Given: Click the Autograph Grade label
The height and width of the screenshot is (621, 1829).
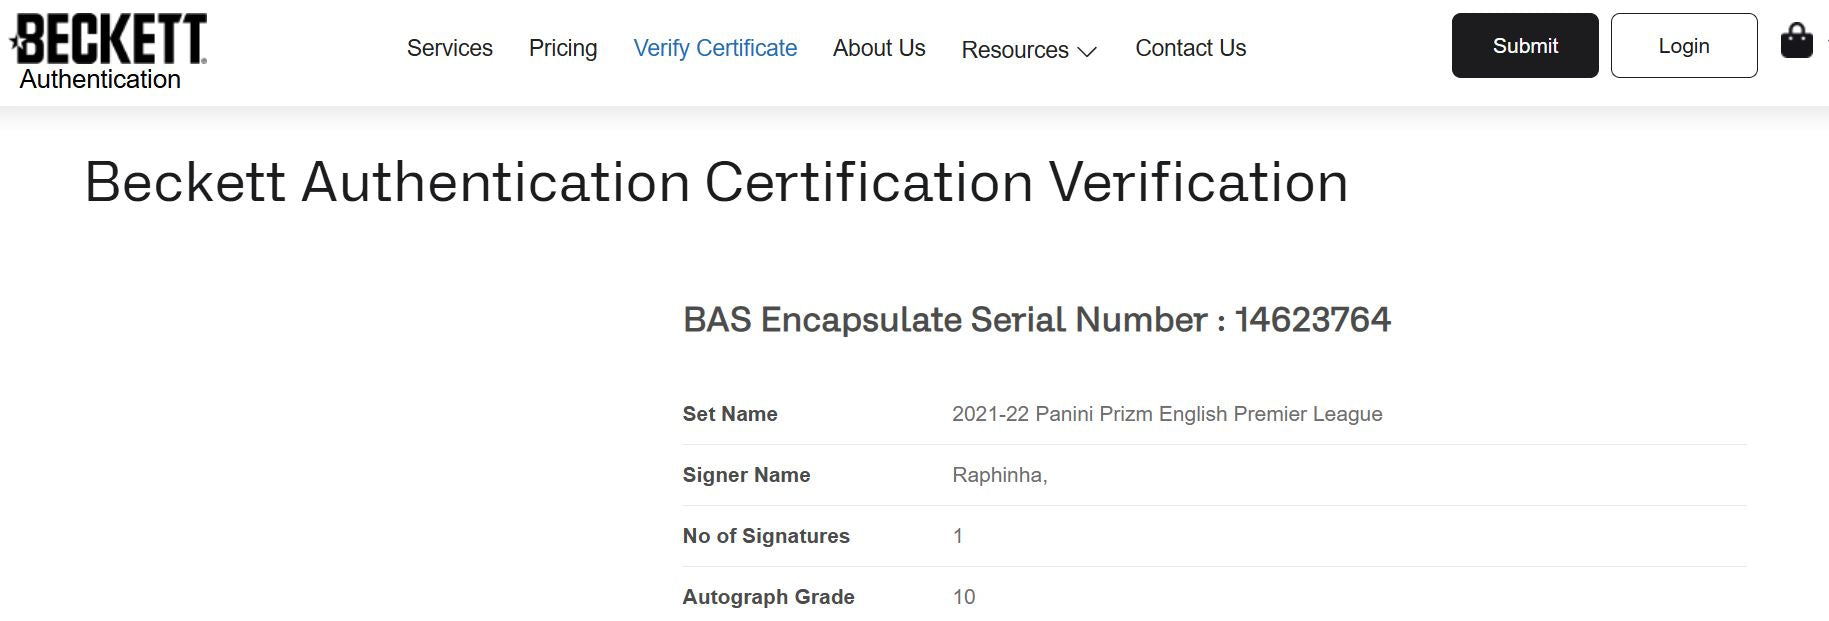Looking at the screenshot, I should [768, 597].
